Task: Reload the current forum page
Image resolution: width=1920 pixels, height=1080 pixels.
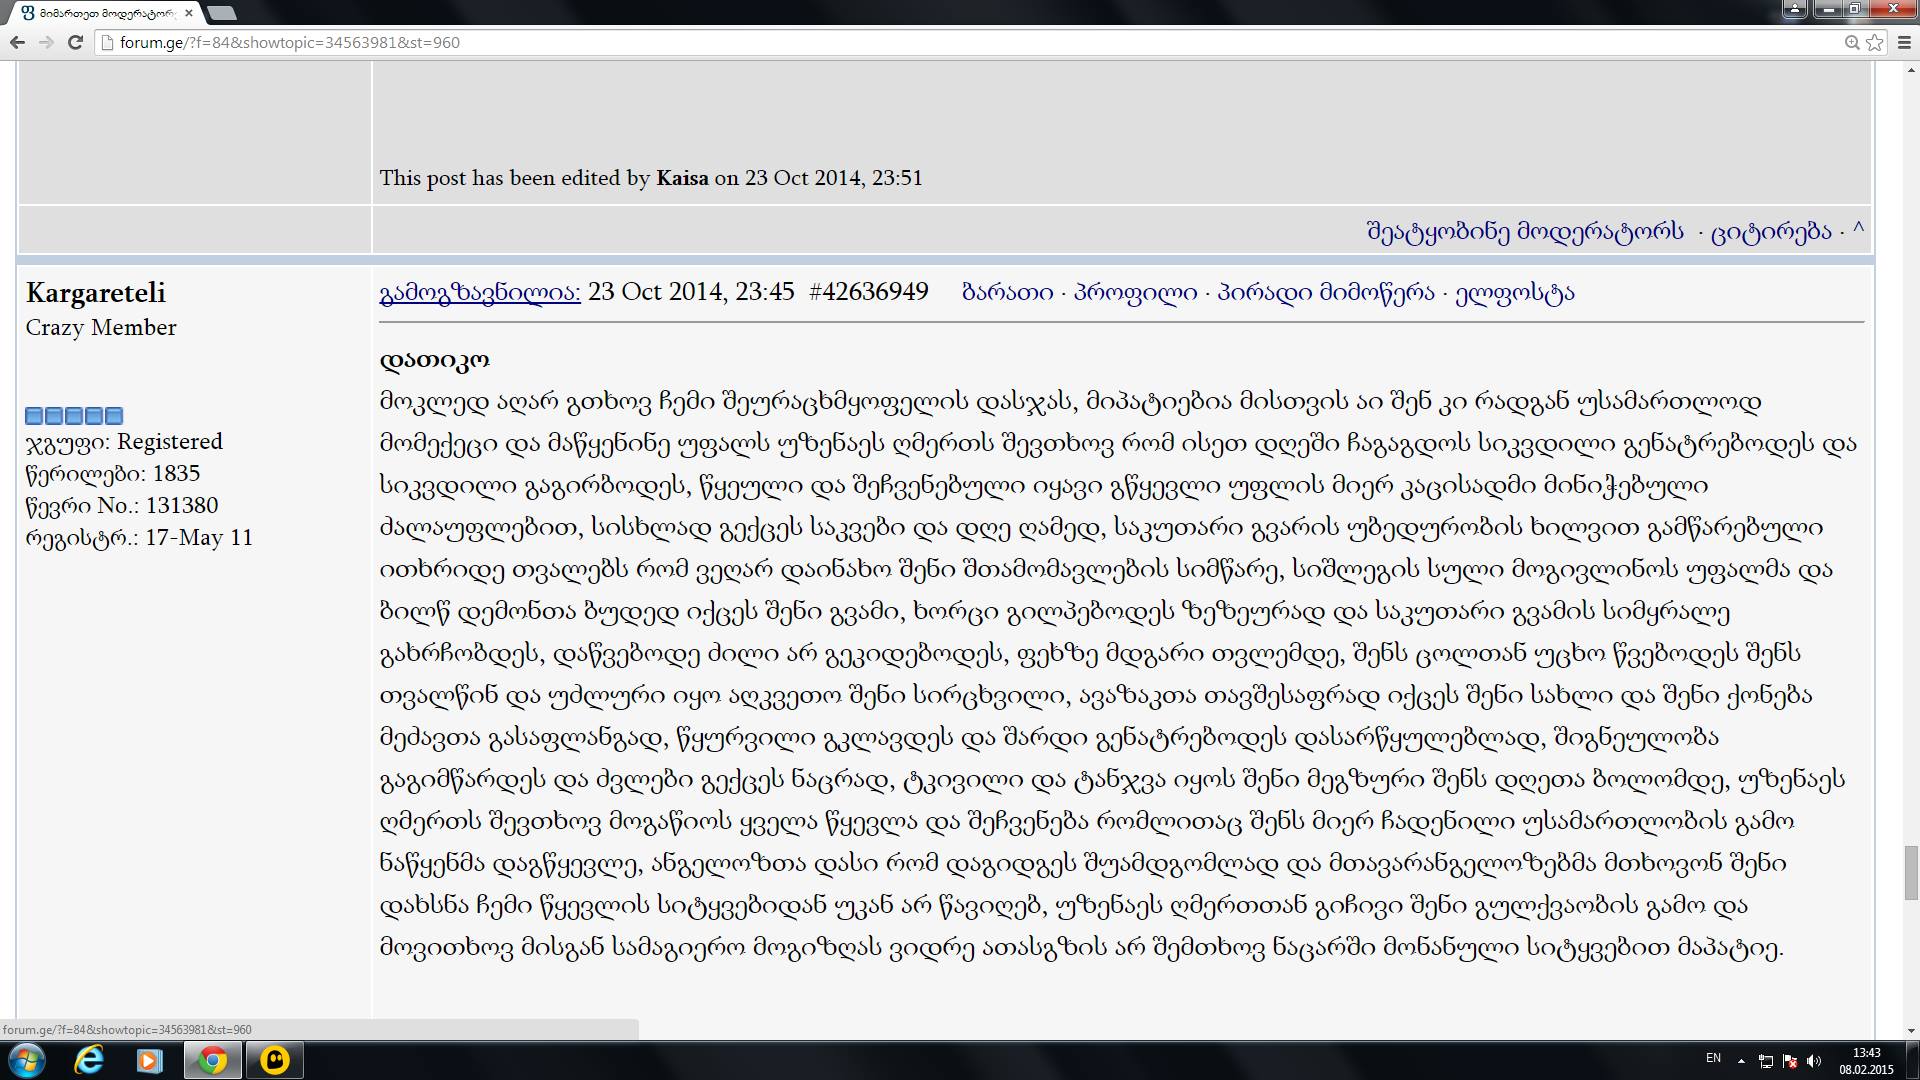Action: coord(75,42)
